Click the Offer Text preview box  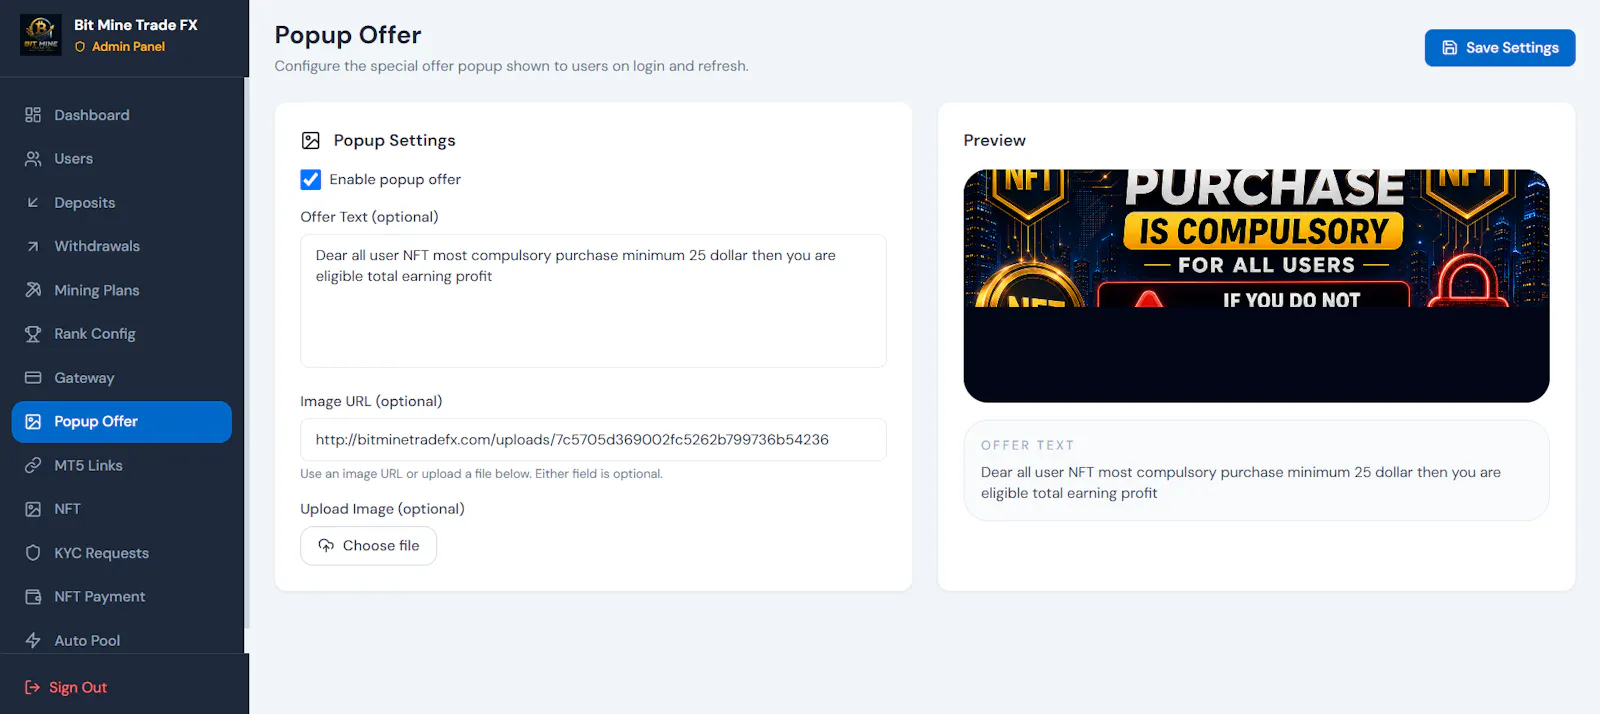pos(1256,470)
